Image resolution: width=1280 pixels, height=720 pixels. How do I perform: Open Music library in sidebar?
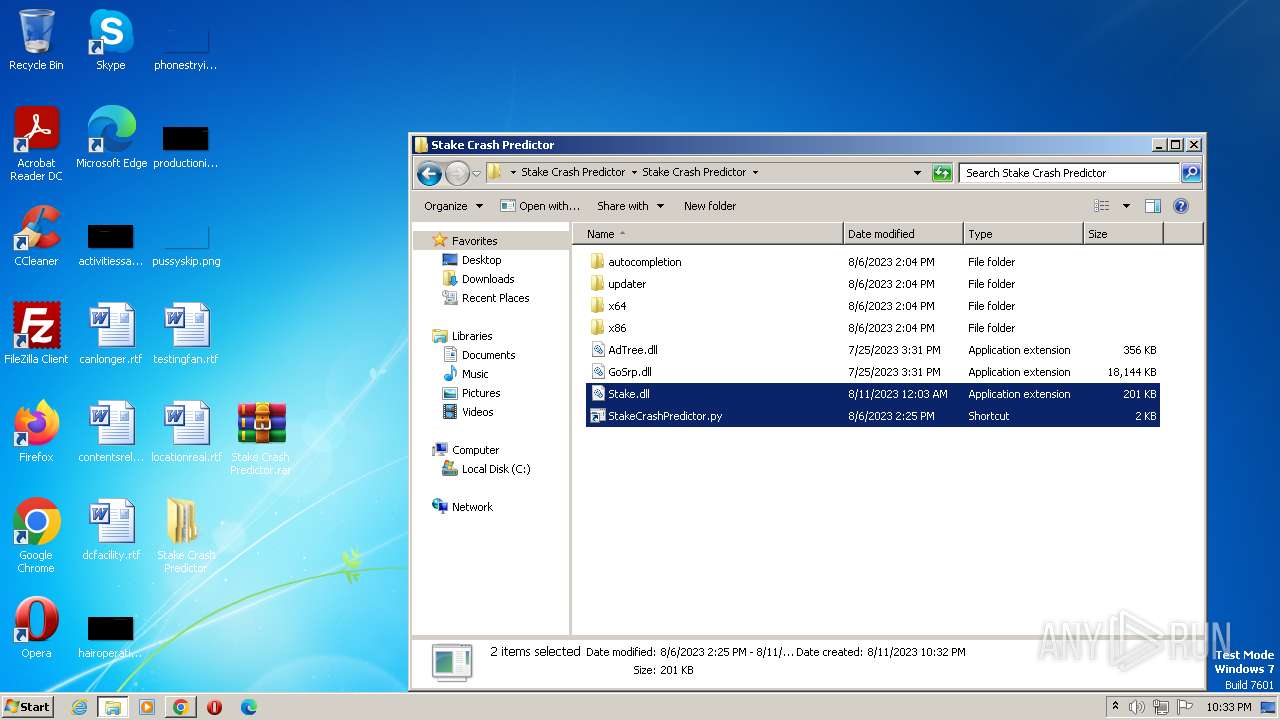475,374
